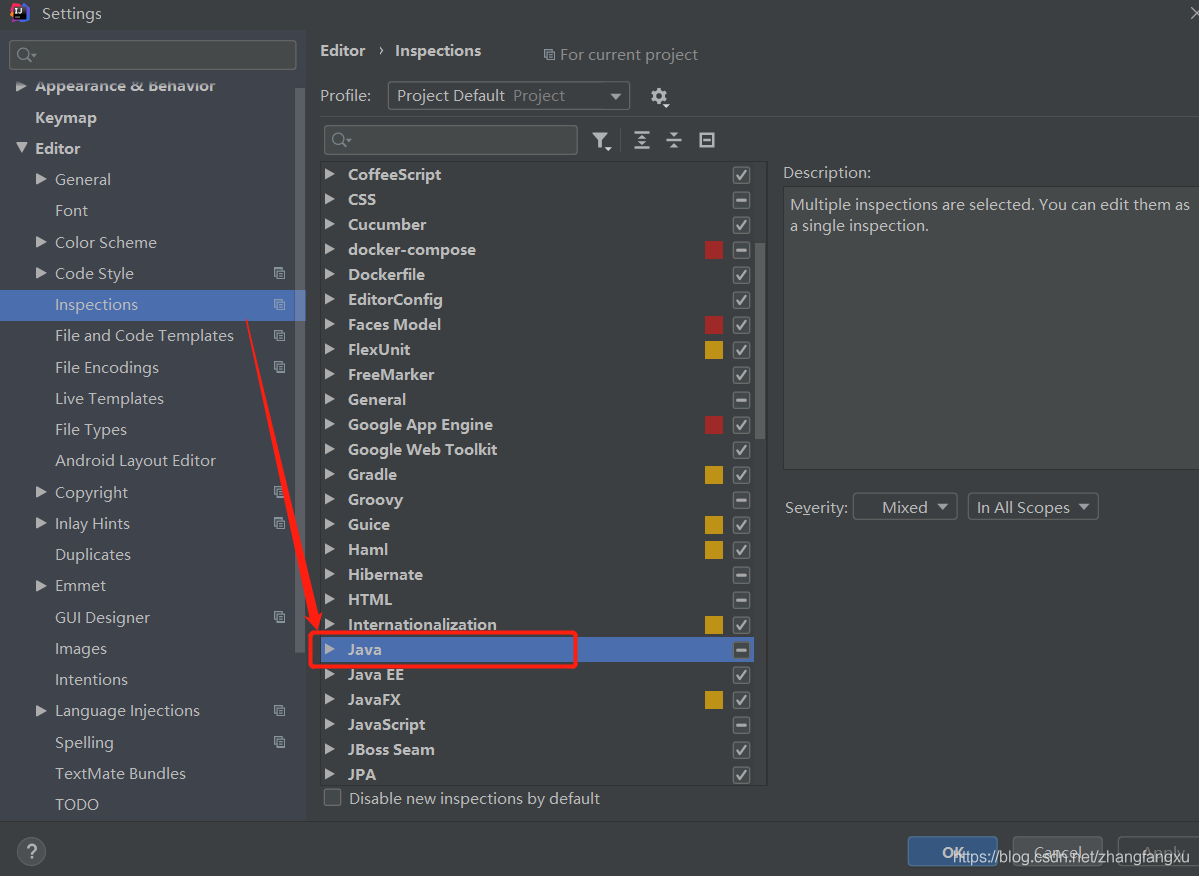Click the IntelliJ logo in title bar
Viewport: 1199px width, 876px height.
pos(20,13)
